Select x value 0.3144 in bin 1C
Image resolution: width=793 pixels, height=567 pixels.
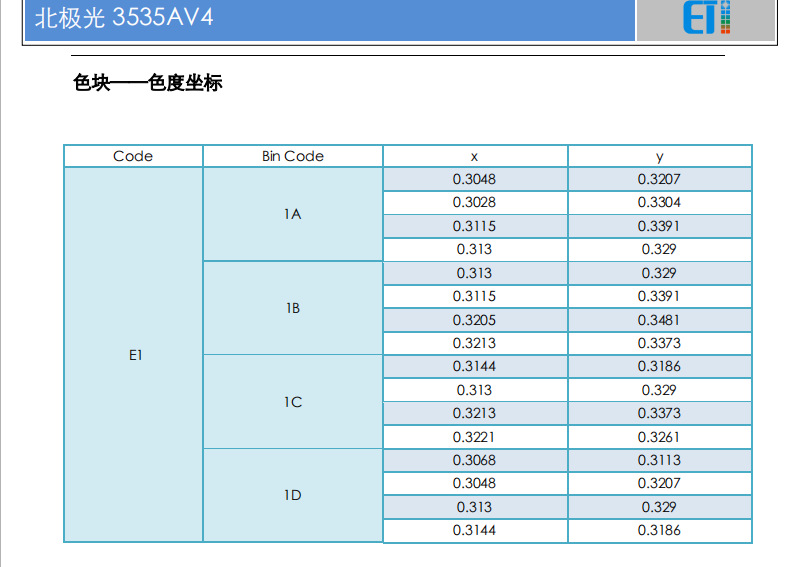(474, 367)
